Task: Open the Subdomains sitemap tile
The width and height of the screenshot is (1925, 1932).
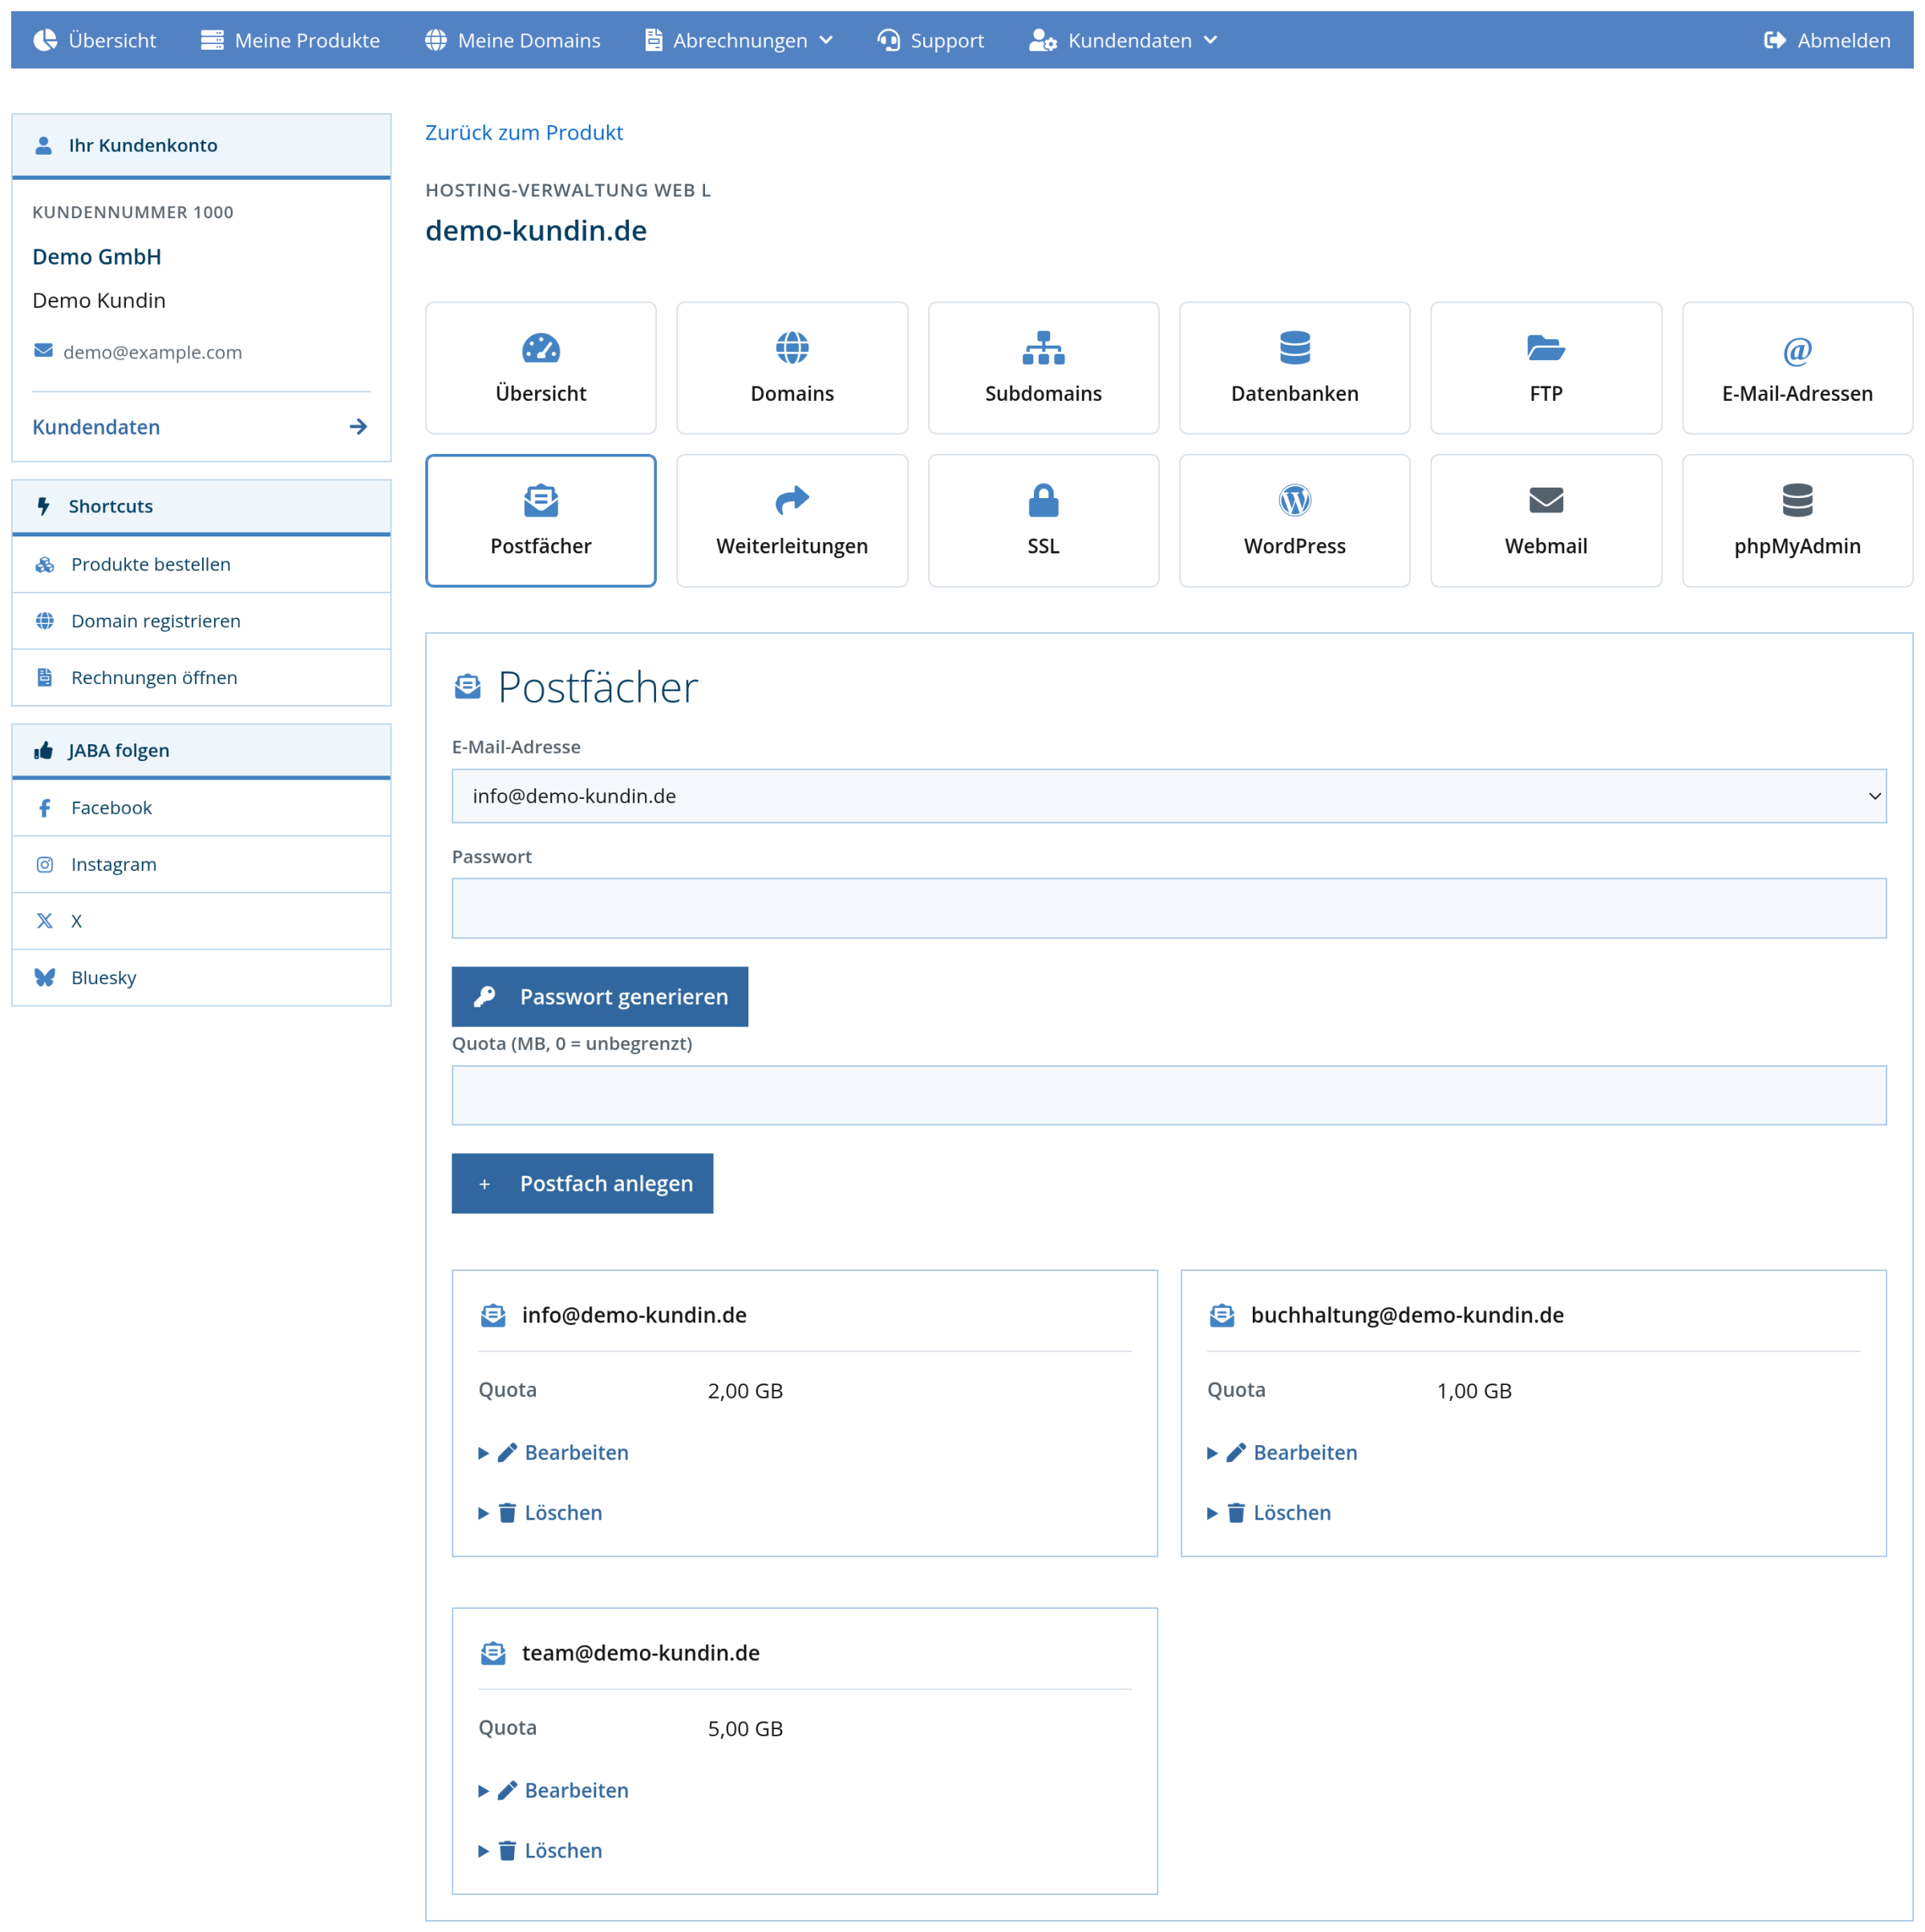Action: pos(1042,367)
